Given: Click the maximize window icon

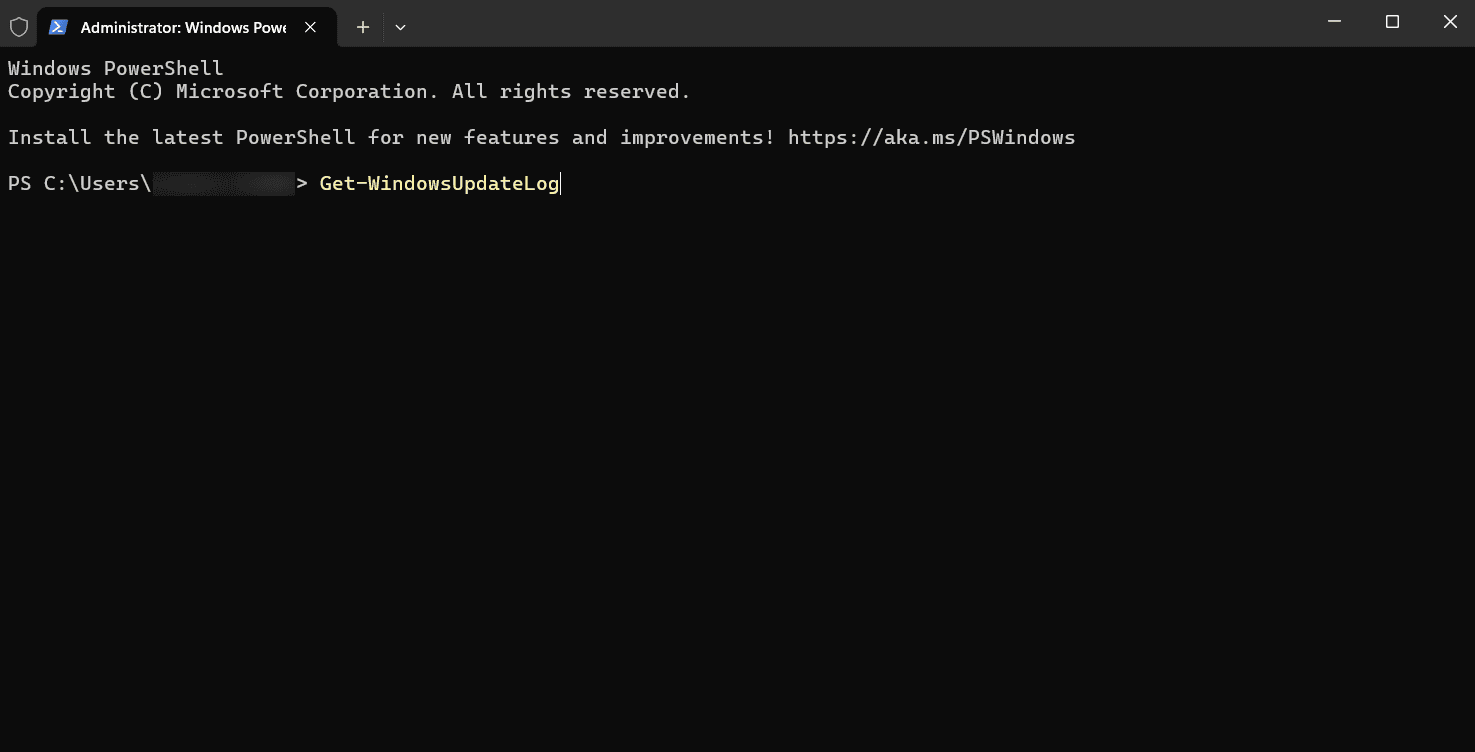Looking at the screenshot, I should [x=1392, y=21].
